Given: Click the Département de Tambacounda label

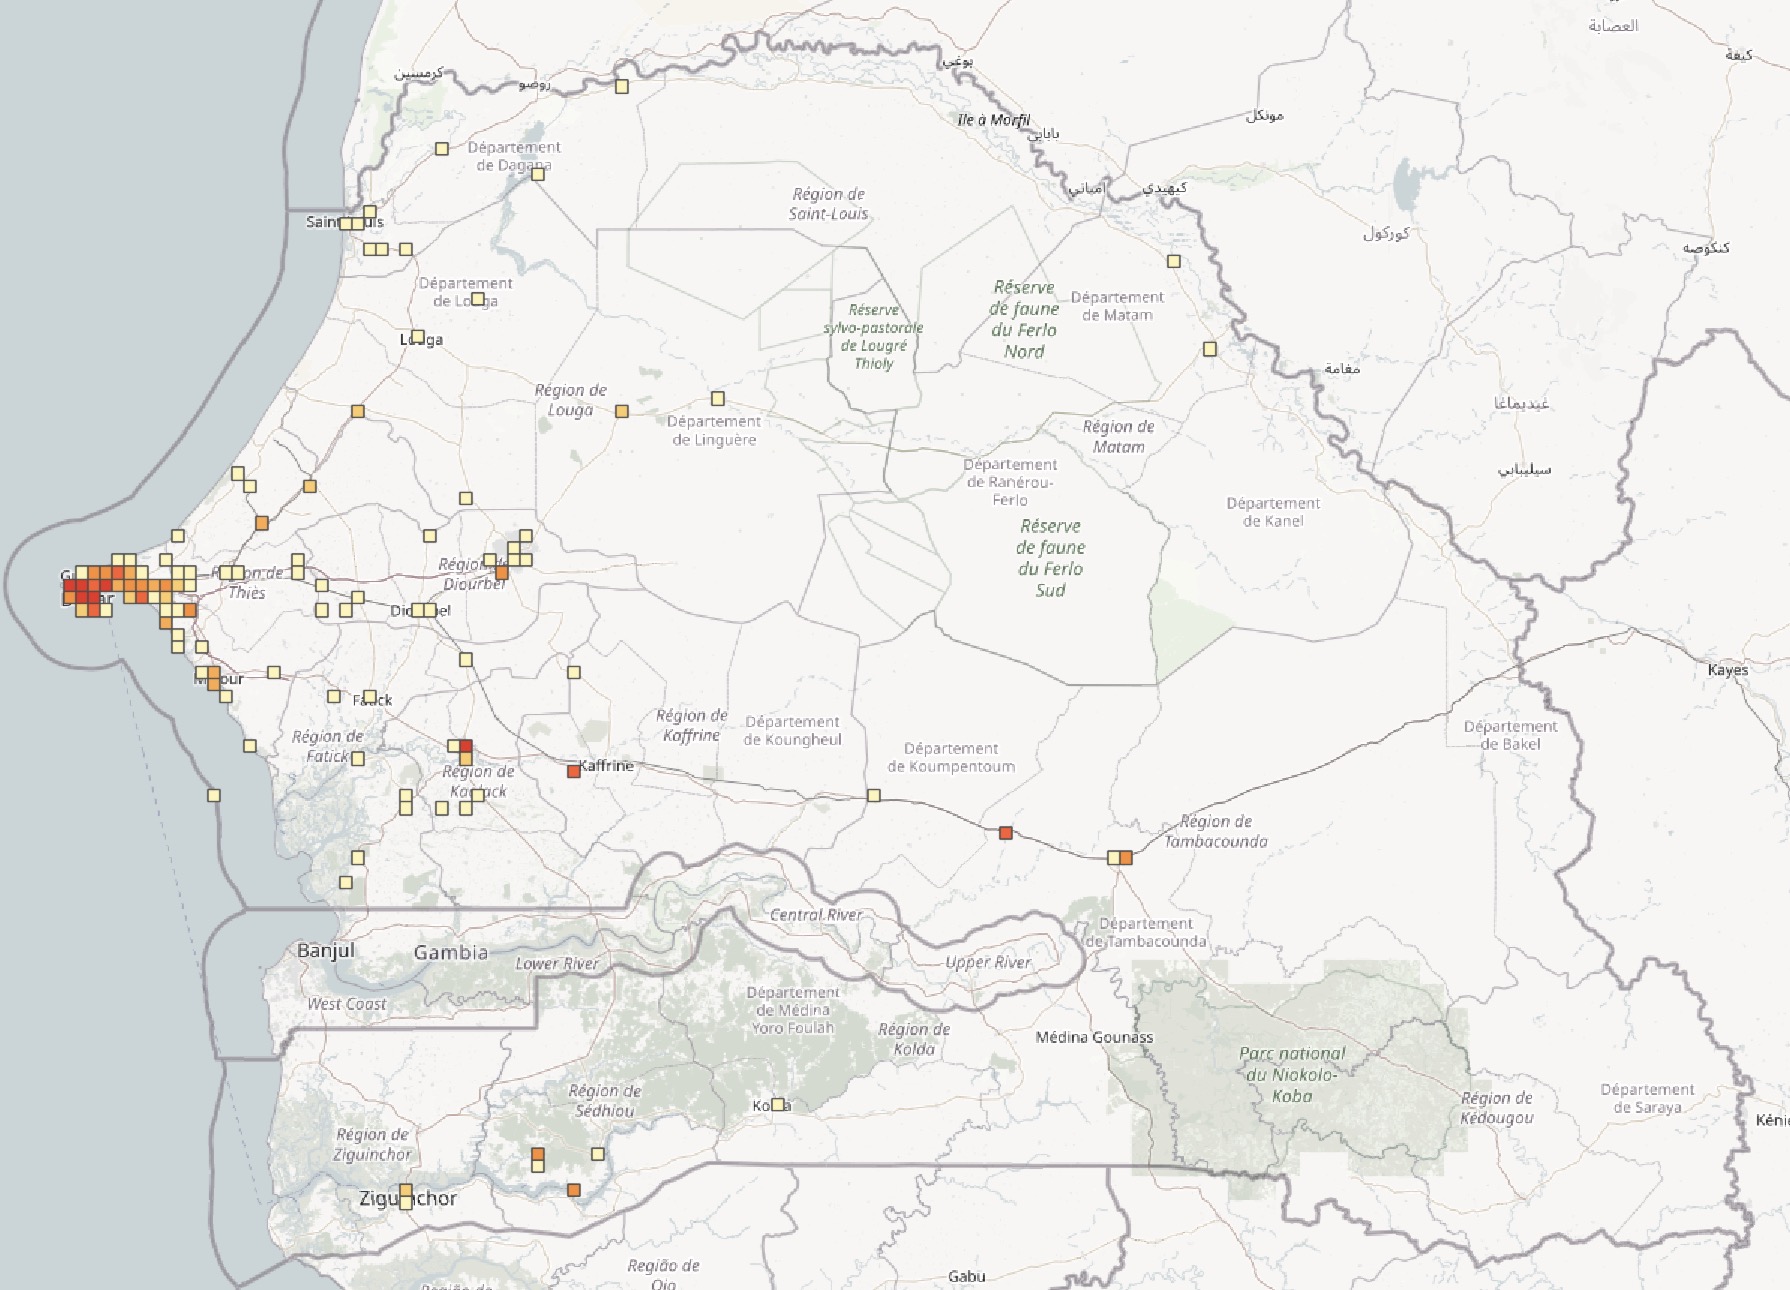Looking at the screenshot, I should (1146, 932).
